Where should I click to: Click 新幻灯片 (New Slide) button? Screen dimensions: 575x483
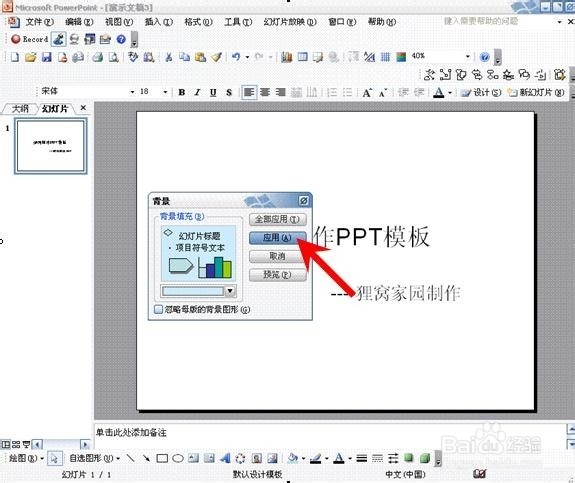536,92
